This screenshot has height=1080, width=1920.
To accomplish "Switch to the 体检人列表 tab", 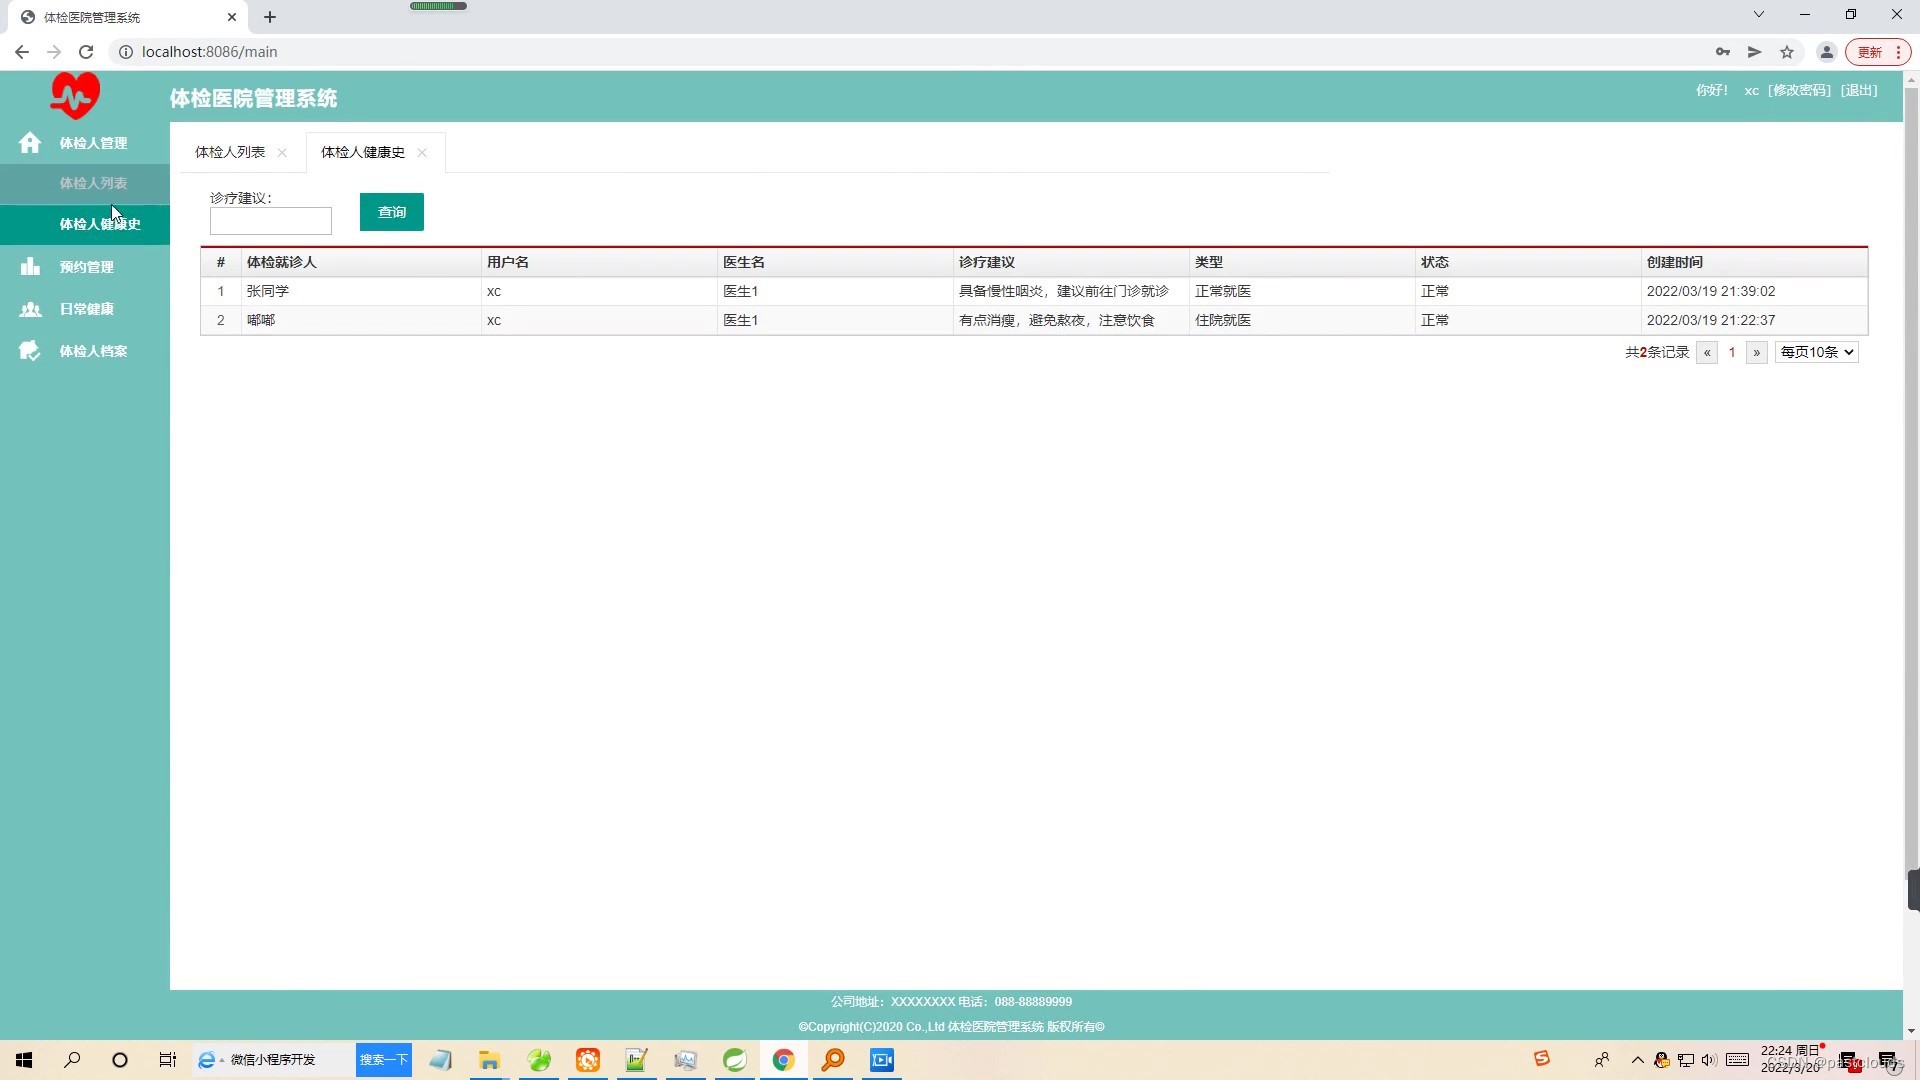I will point(228,152).
